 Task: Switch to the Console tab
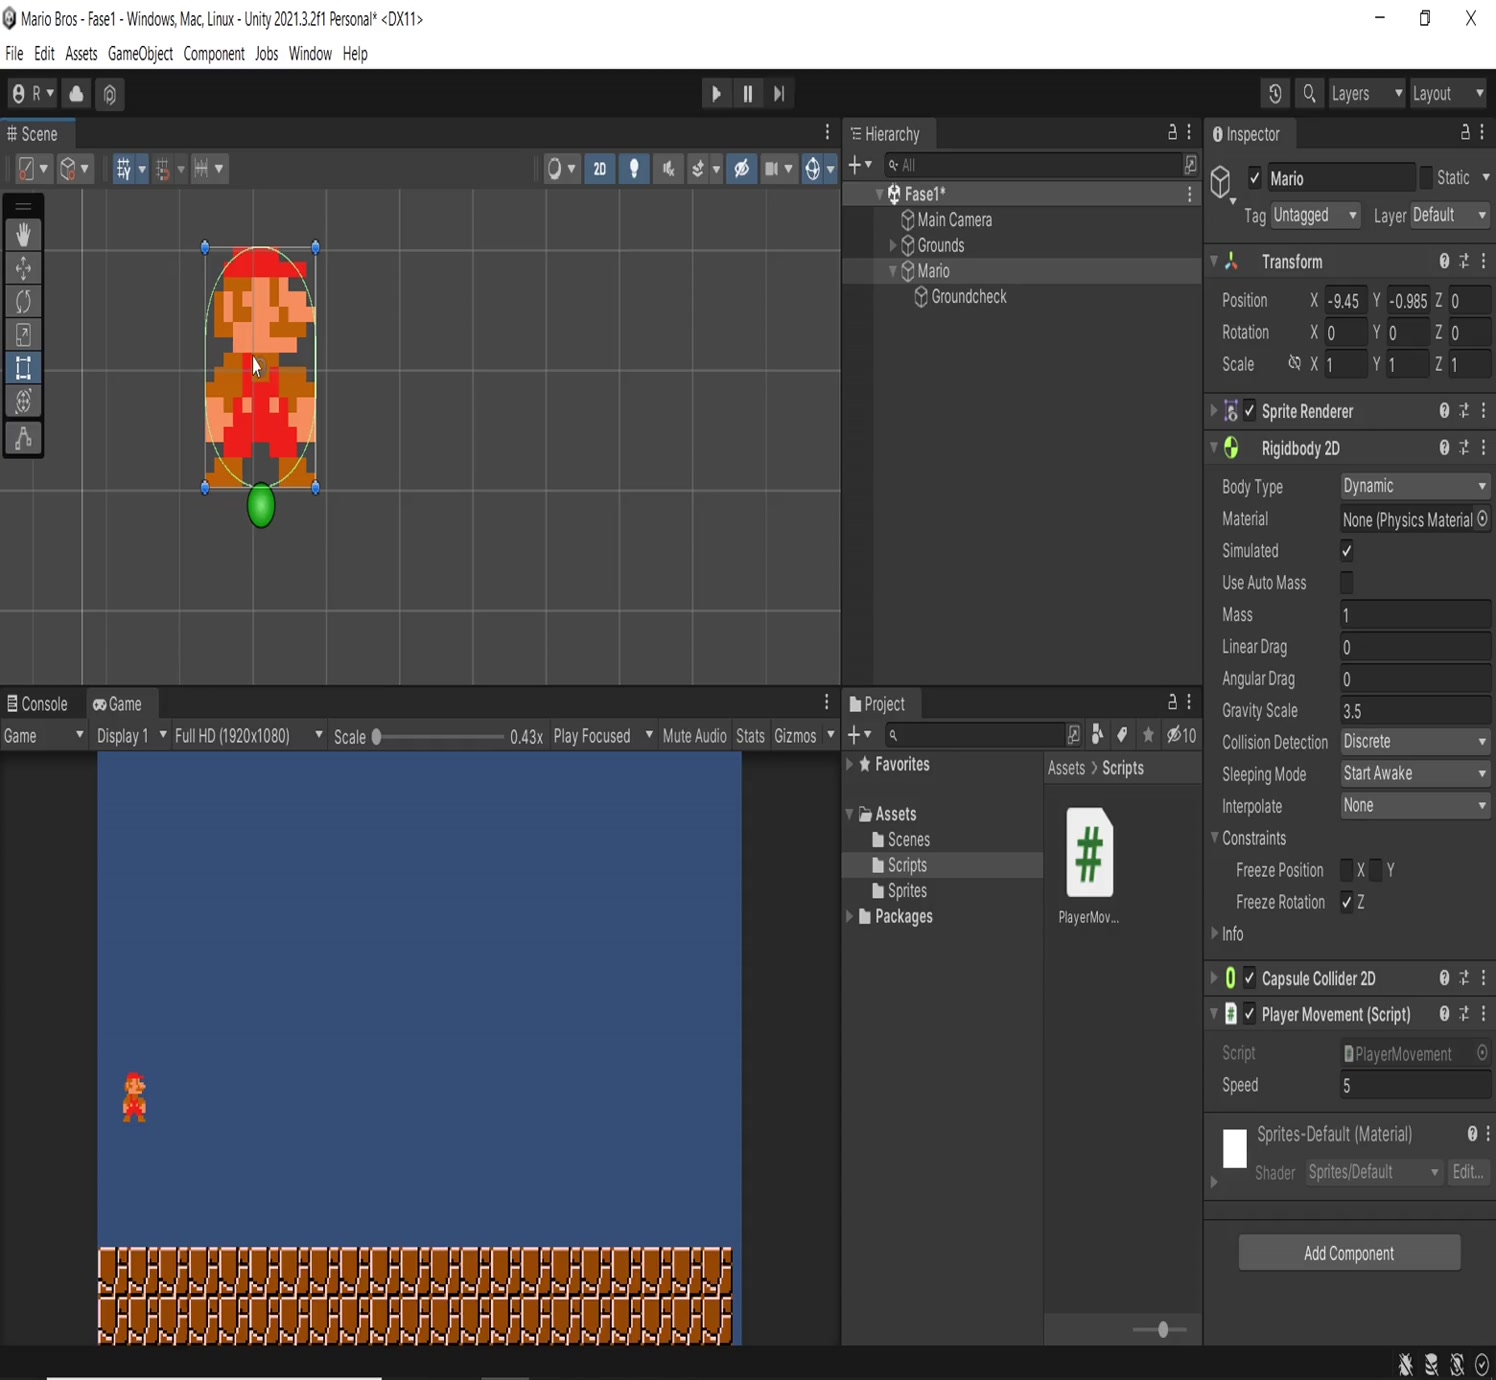point(37,704)
